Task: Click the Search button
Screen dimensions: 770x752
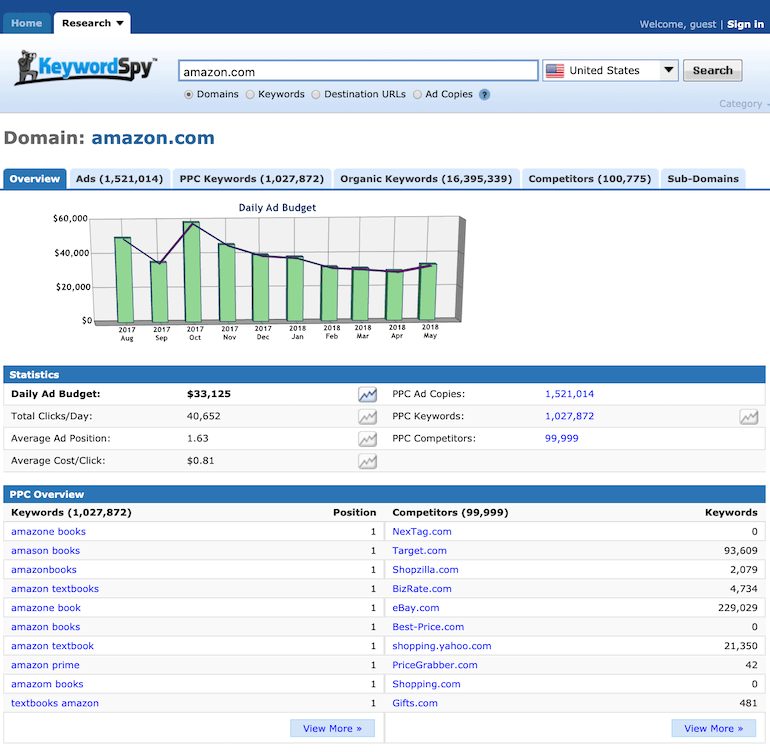Action: coord(712,70)
